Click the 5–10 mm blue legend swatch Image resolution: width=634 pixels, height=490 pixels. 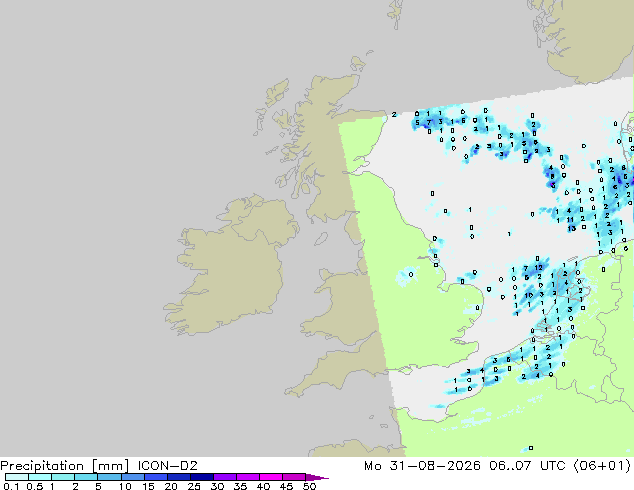[110, 477]
